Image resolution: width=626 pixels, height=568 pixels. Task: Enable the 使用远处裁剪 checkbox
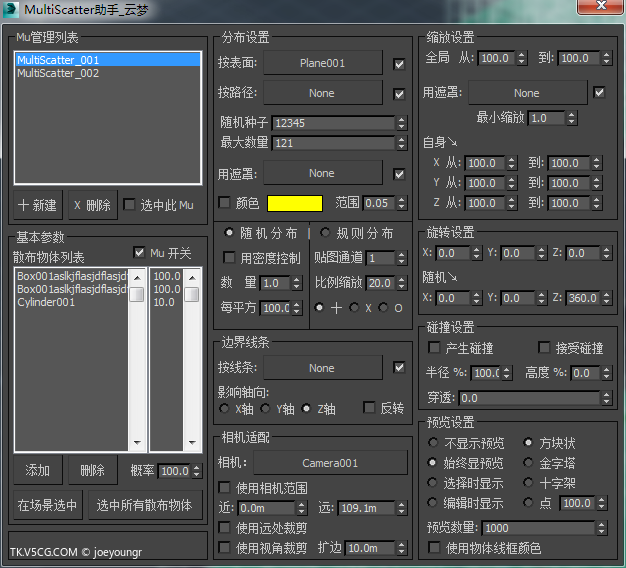224,527
